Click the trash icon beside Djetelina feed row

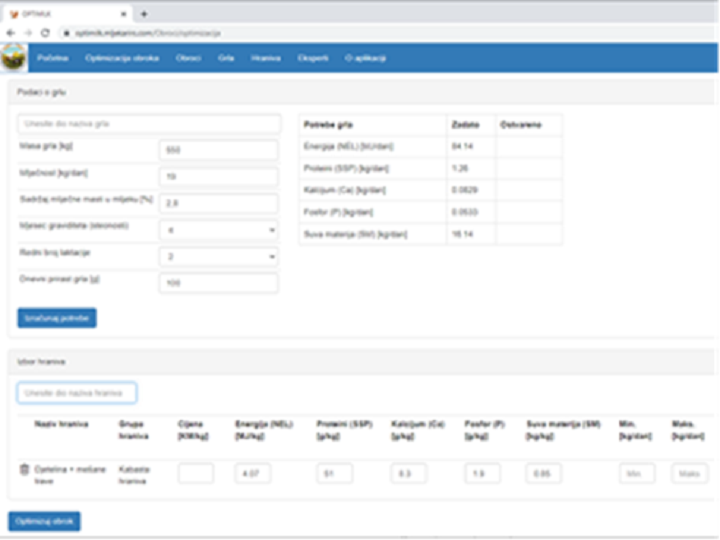[24, 469]
